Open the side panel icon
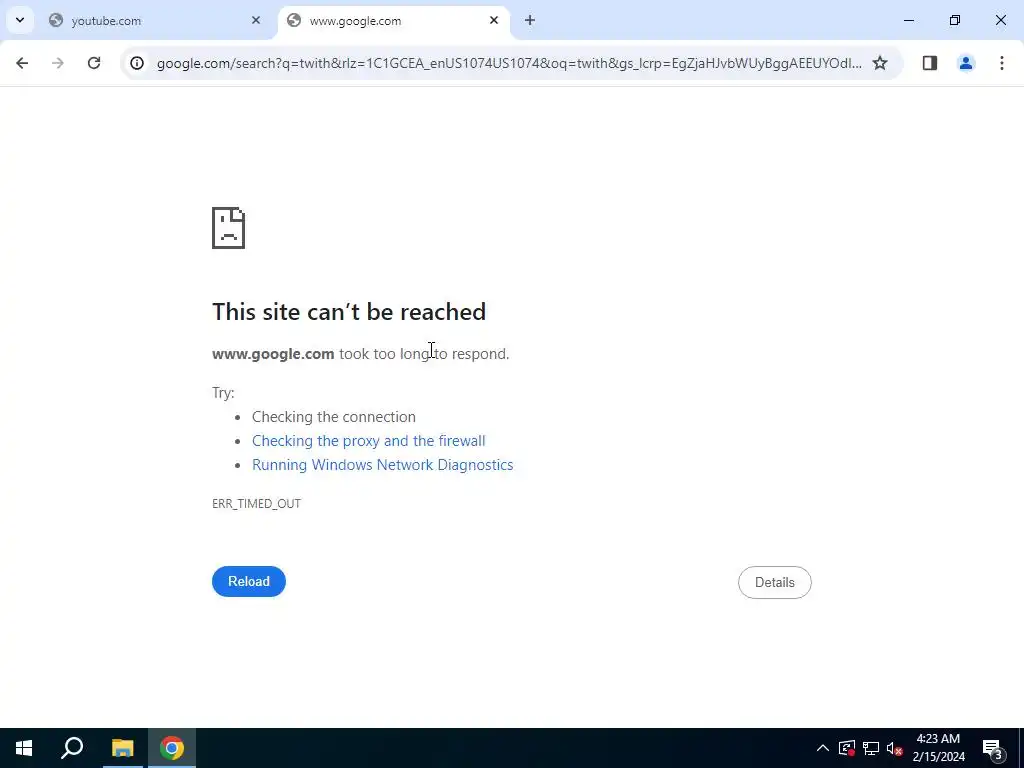Image resolution: width=1024 pixels, height=768 pixels. pos(929,63)
